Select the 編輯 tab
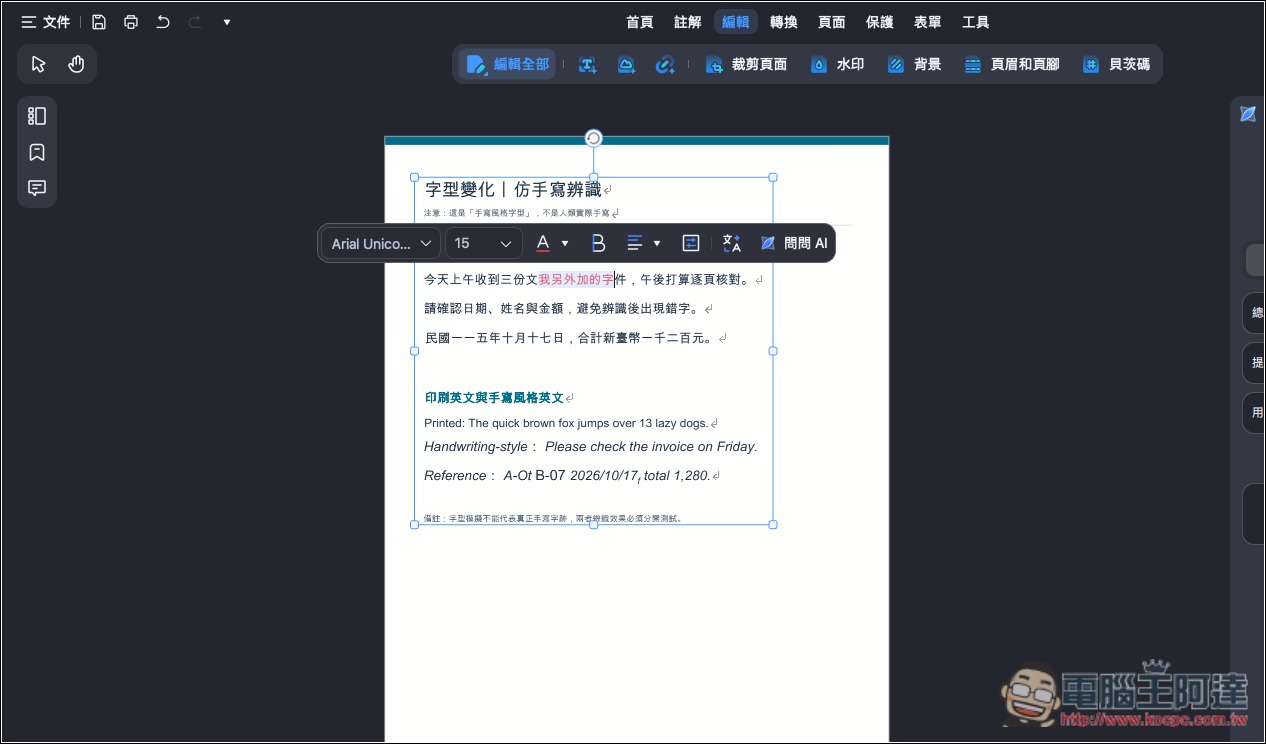This screenshot has height=744, width=1266. click(x=736, y=22)
